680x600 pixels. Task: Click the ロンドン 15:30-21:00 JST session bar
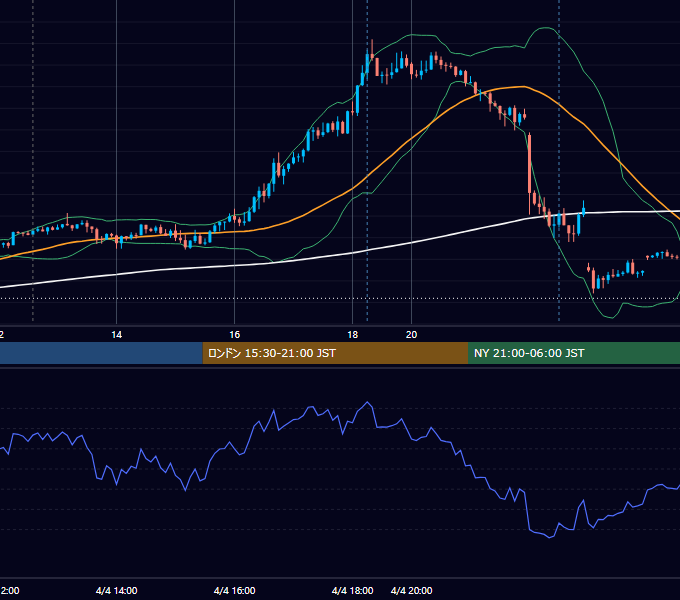335,353
